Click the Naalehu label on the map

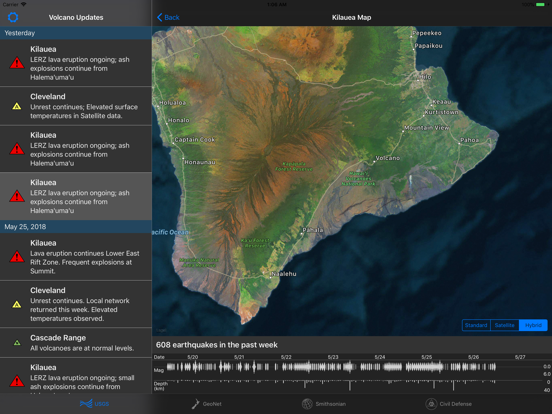click(x=284, y=274)
